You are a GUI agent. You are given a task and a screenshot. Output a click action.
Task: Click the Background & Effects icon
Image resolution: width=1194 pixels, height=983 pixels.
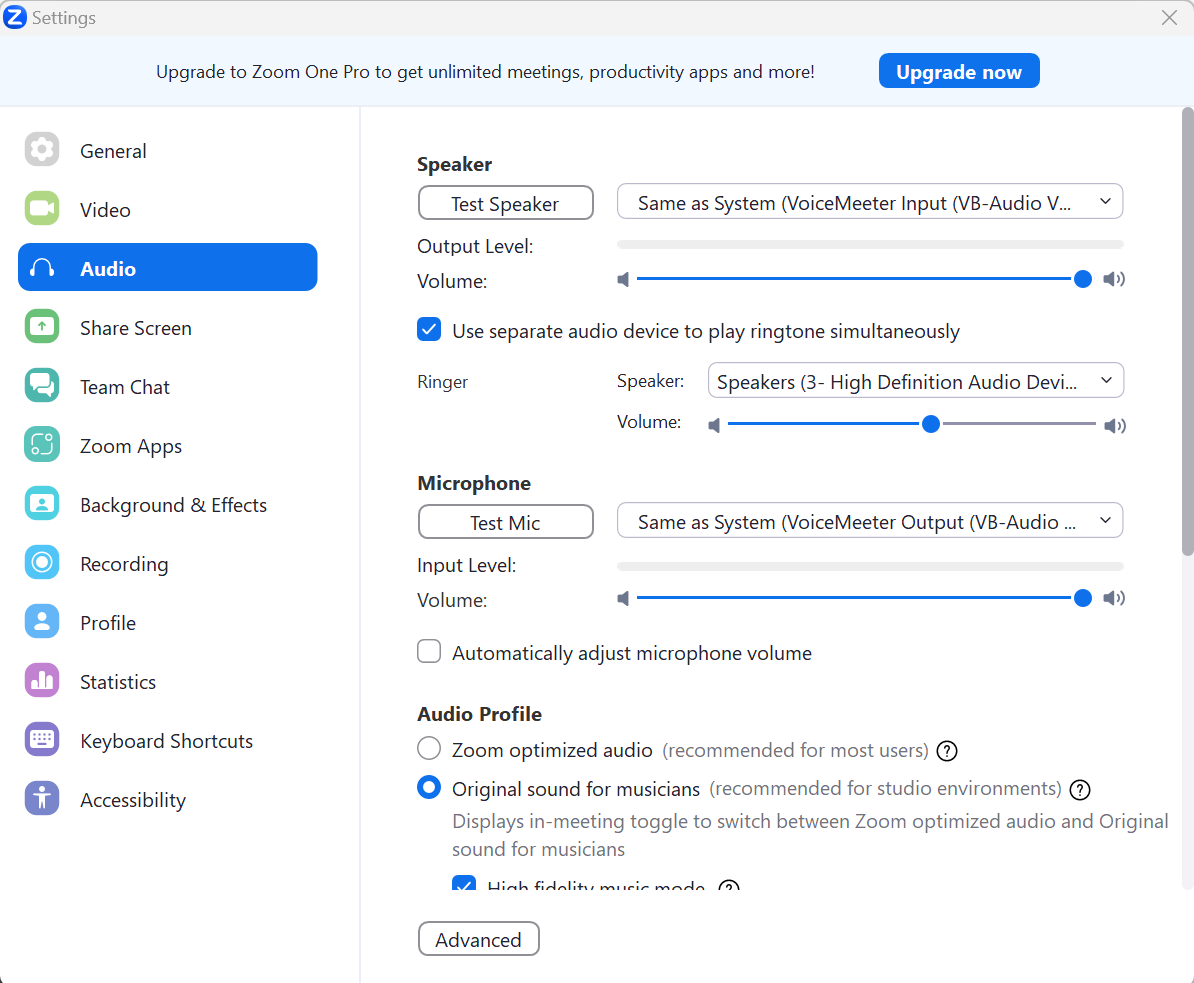pyautogui.click(x=42, y=503)
